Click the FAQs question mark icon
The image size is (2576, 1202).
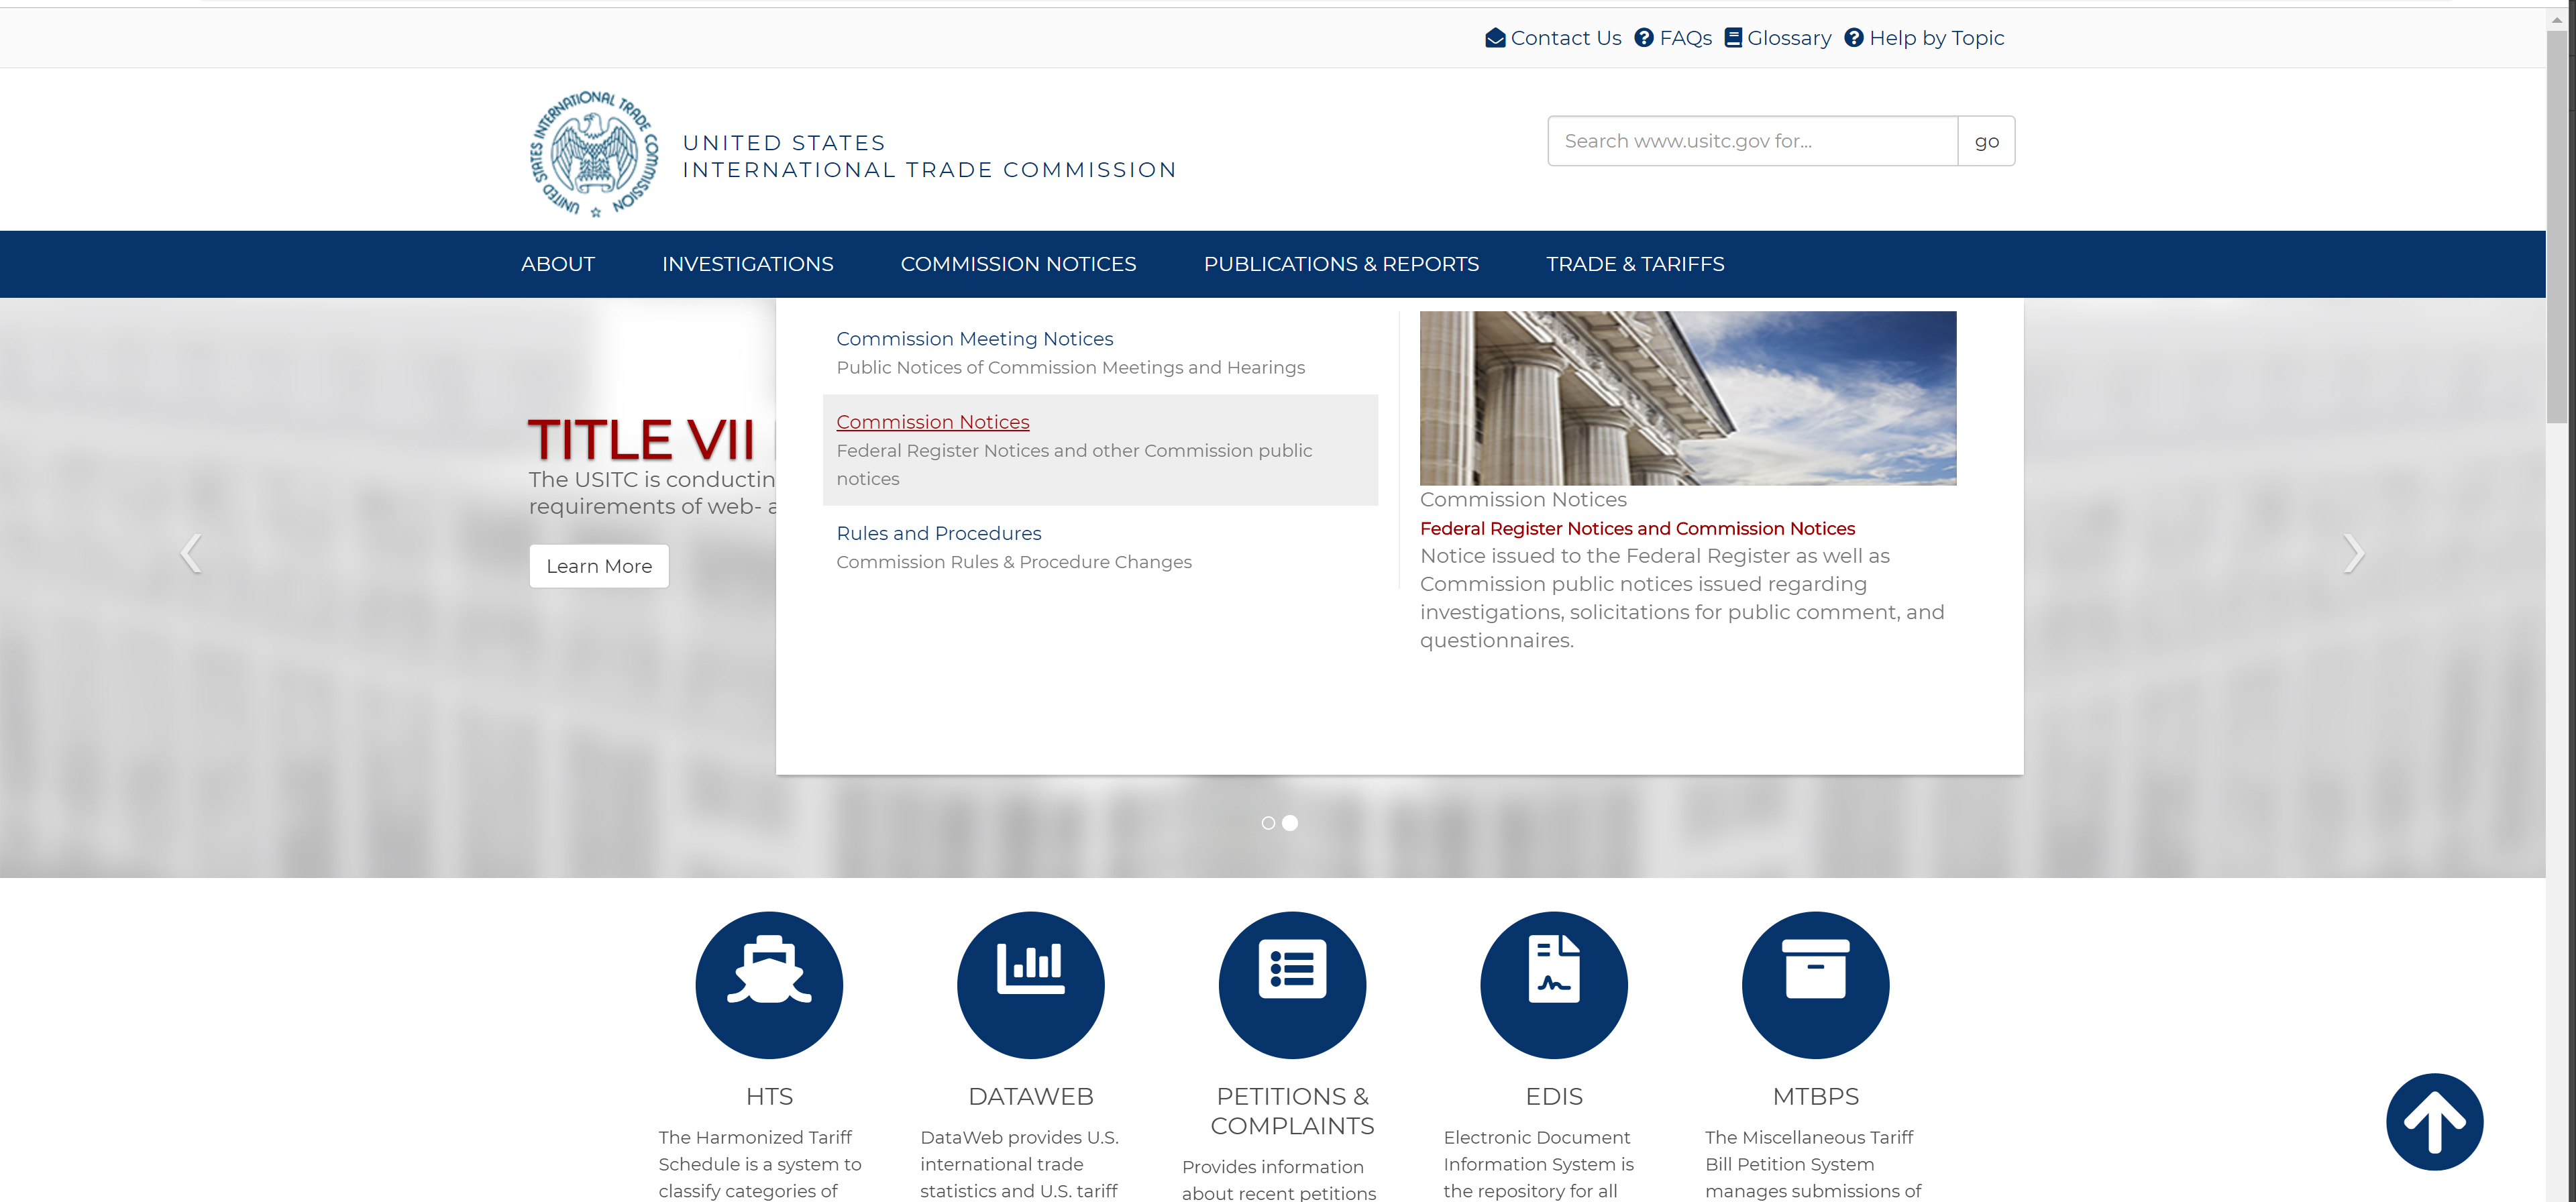tap(1644, 38)
